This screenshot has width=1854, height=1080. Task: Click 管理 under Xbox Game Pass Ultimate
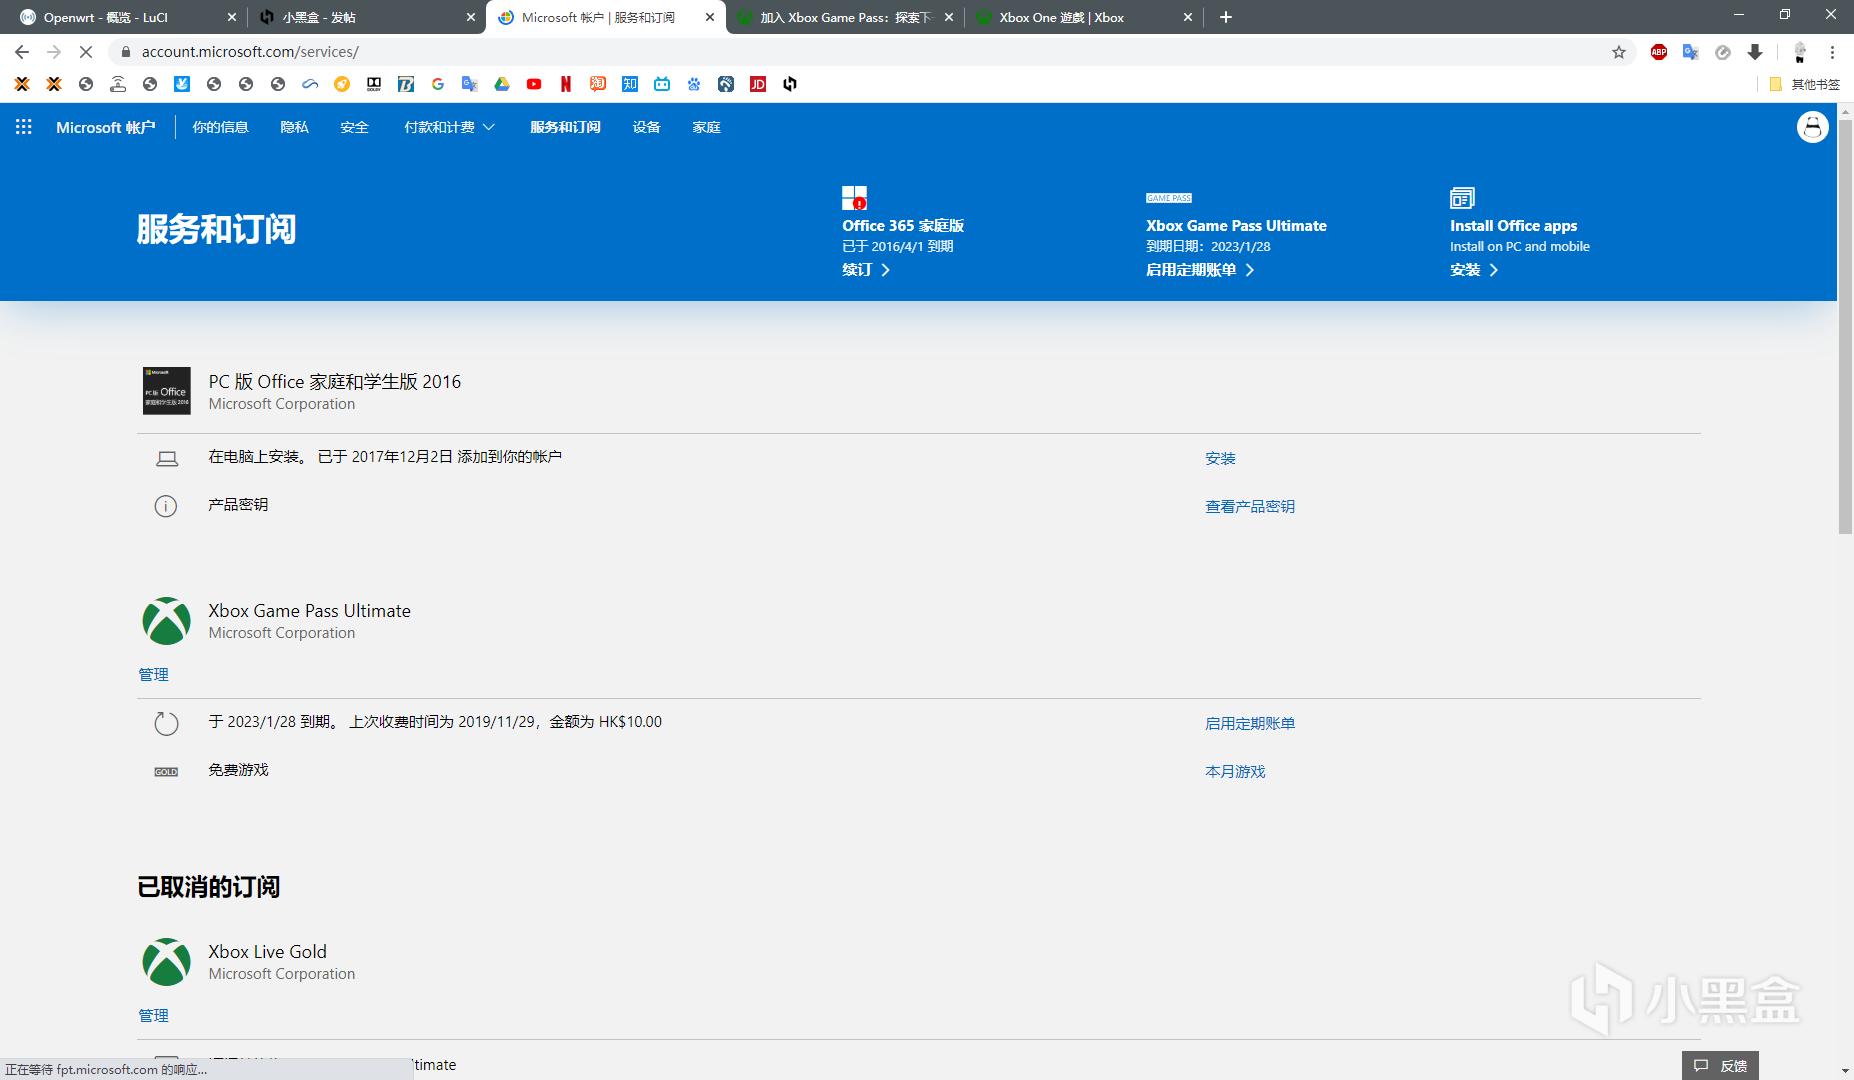(x=153, y=674)
